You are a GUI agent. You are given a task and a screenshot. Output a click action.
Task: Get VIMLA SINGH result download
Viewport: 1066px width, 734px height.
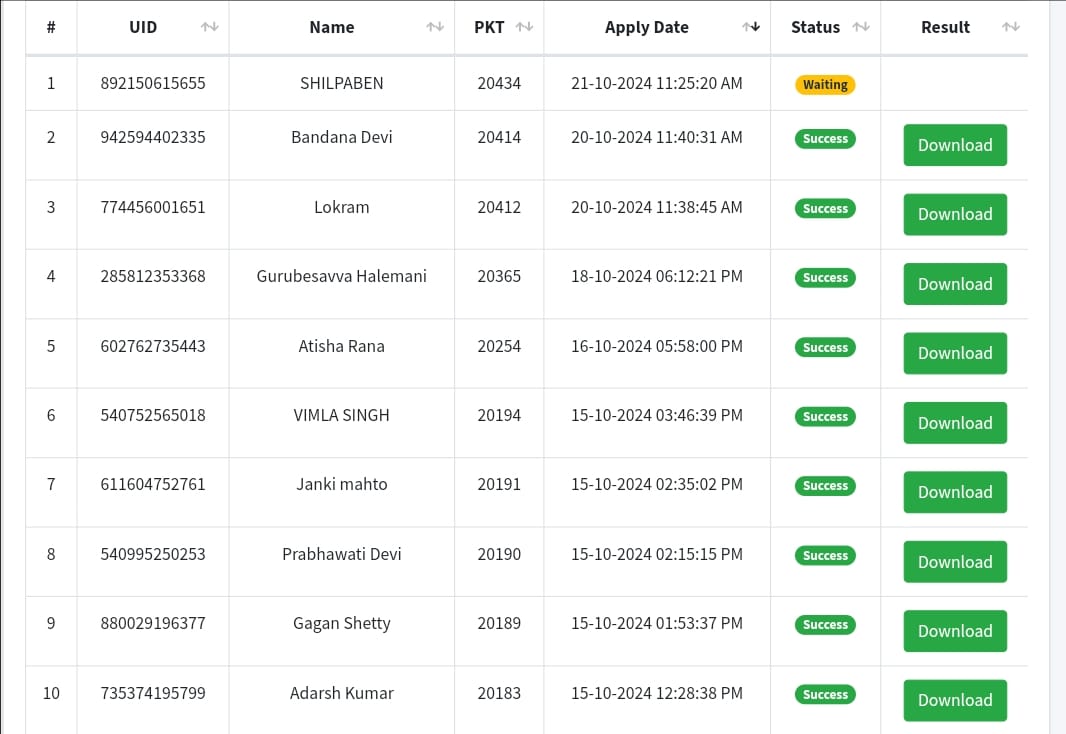click(954, 423)
